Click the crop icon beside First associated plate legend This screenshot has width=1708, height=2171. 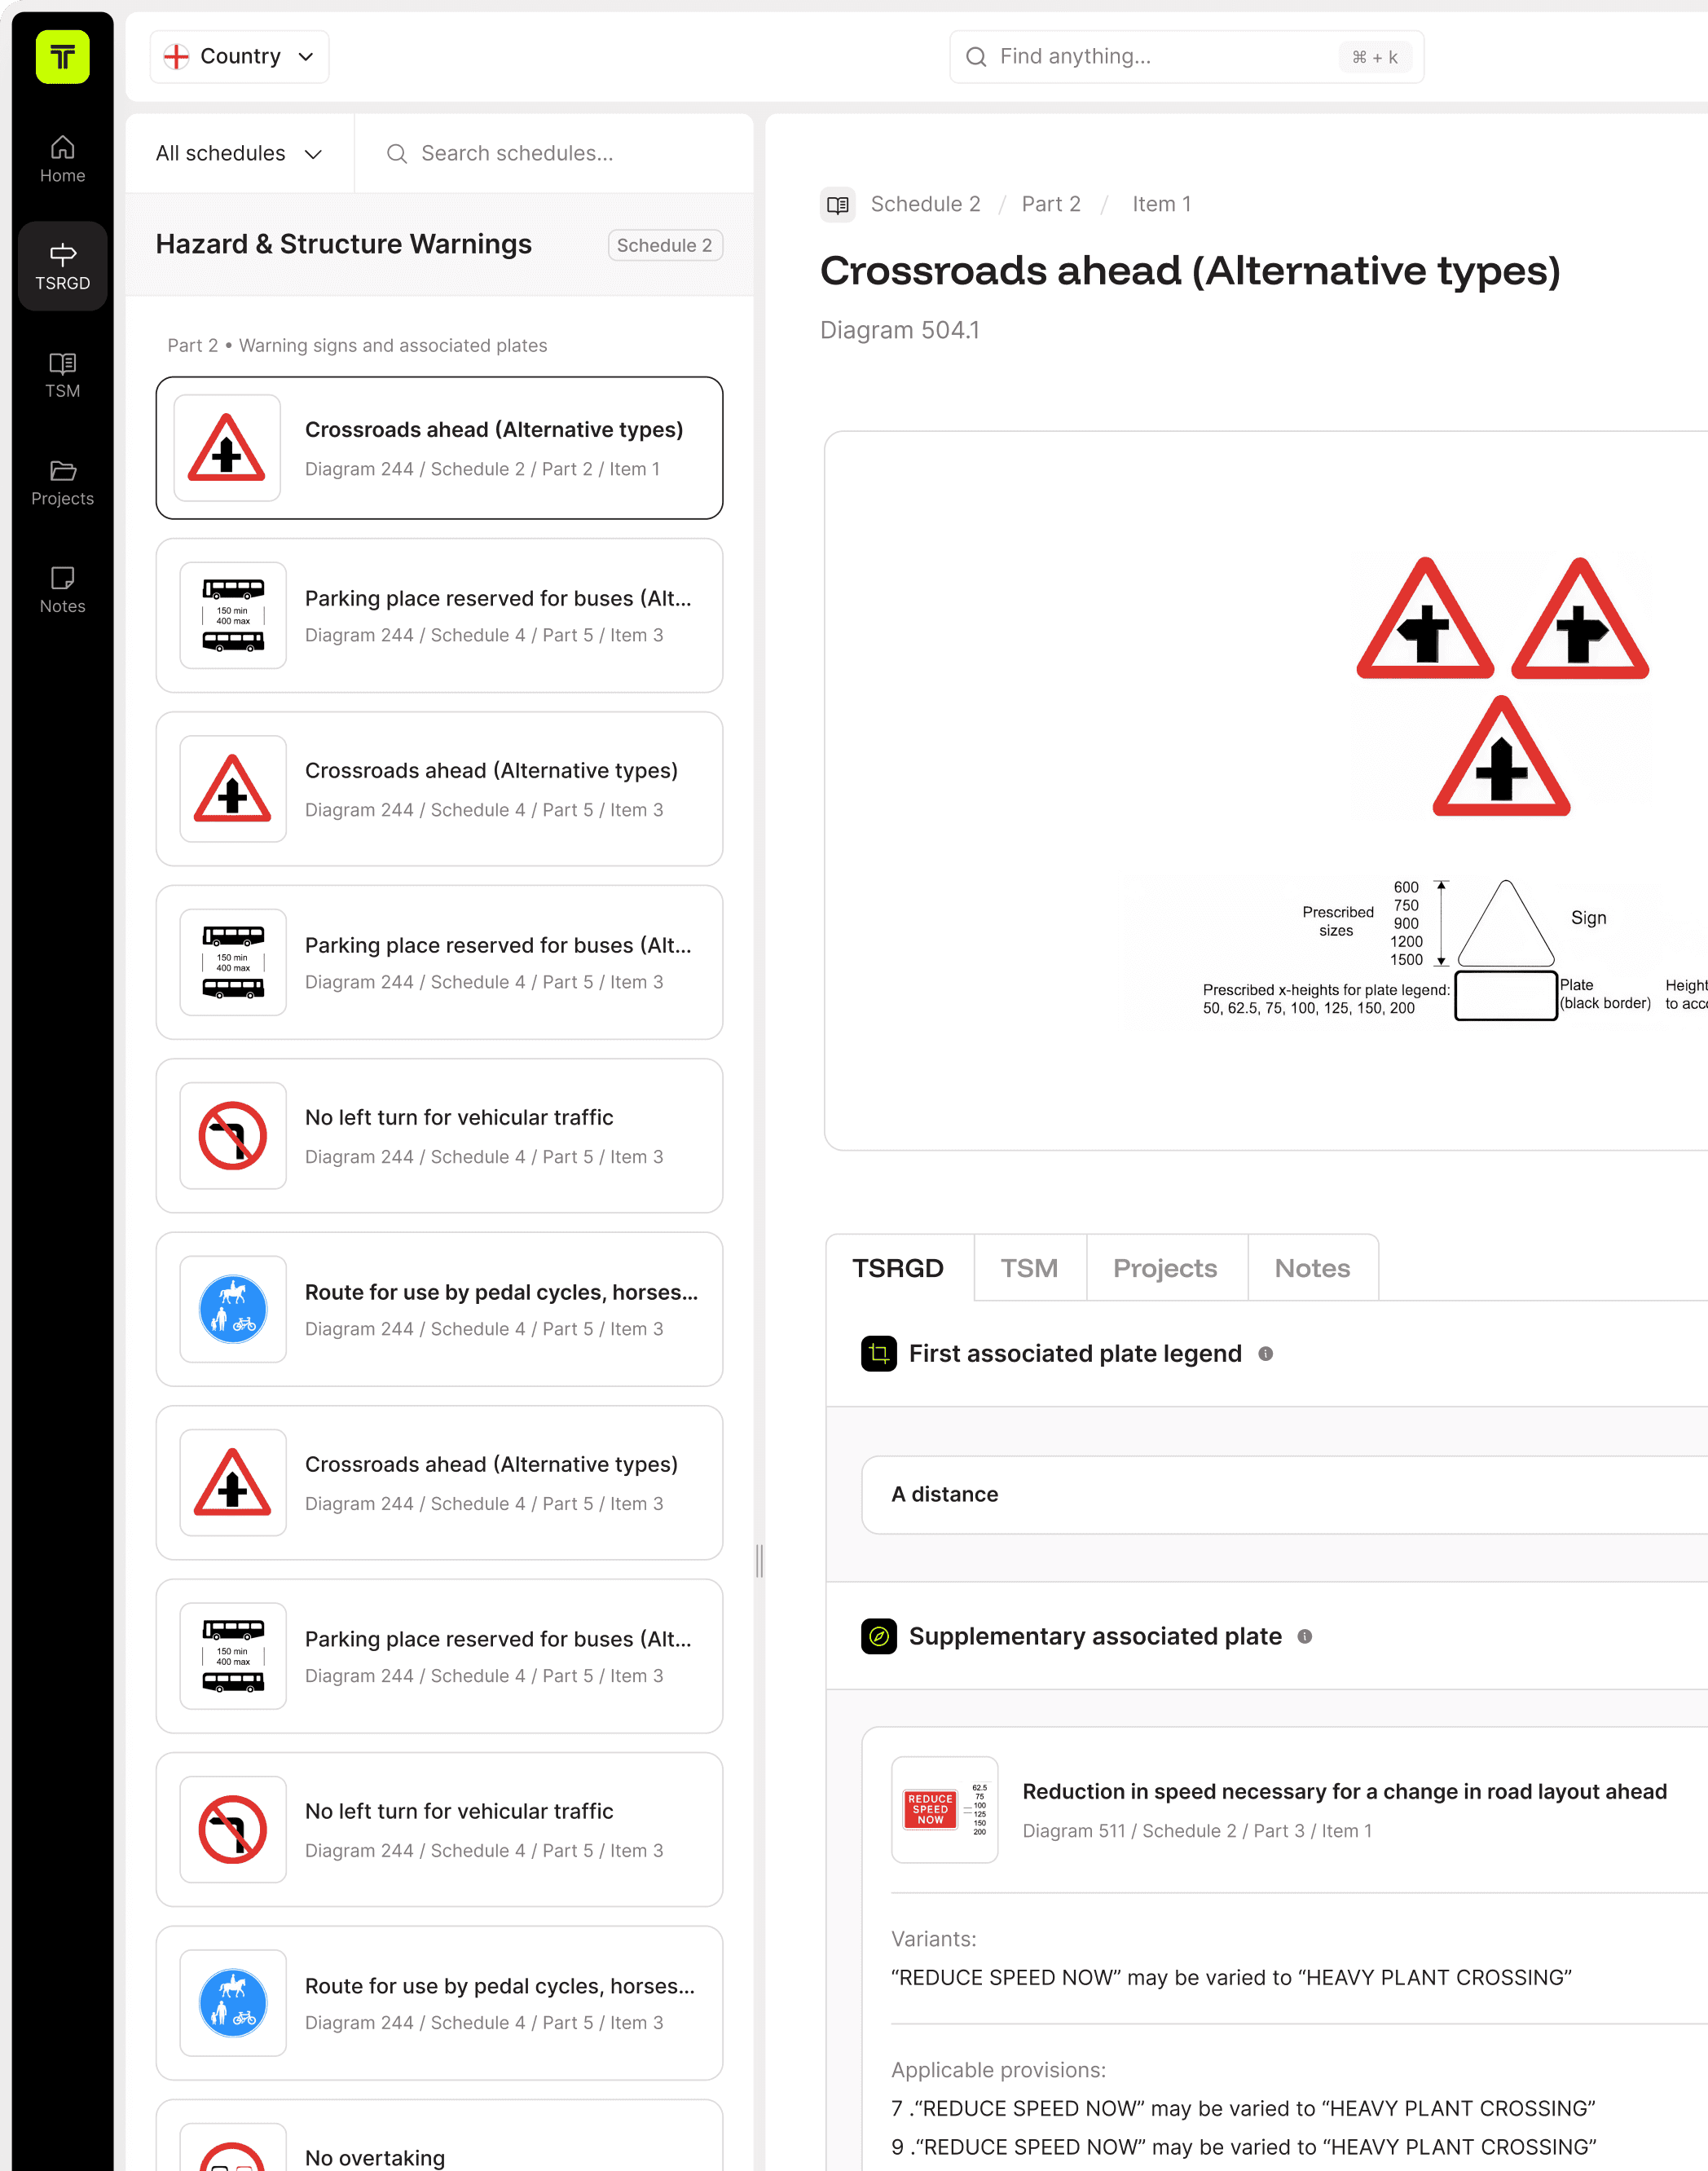point(878,1353)
